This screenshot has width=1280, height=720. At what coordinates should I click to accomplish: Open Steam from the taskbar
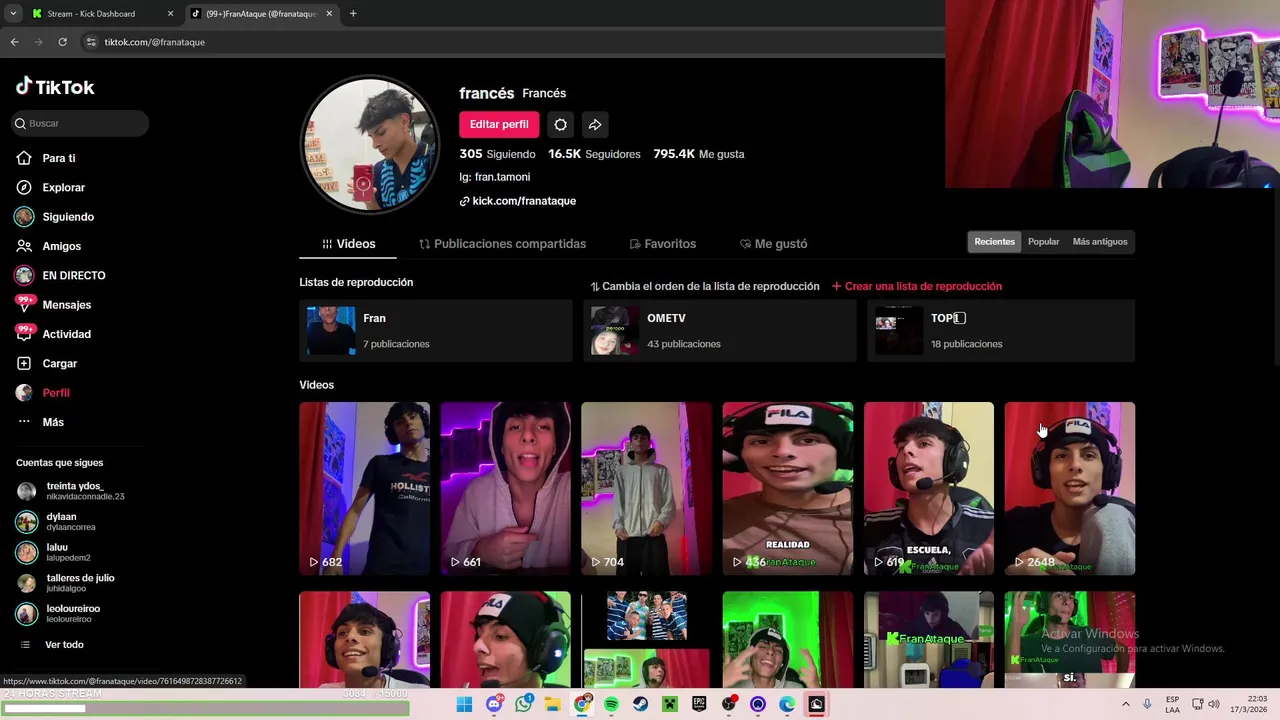640,705
